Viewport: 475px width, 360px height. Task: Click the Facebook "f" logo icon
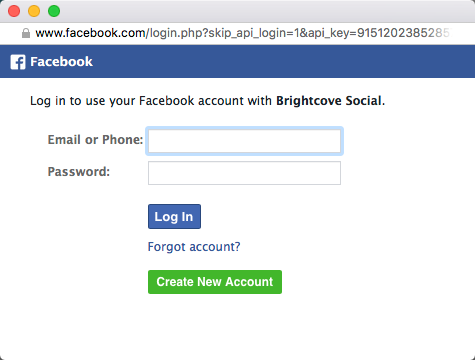(18, 62)
